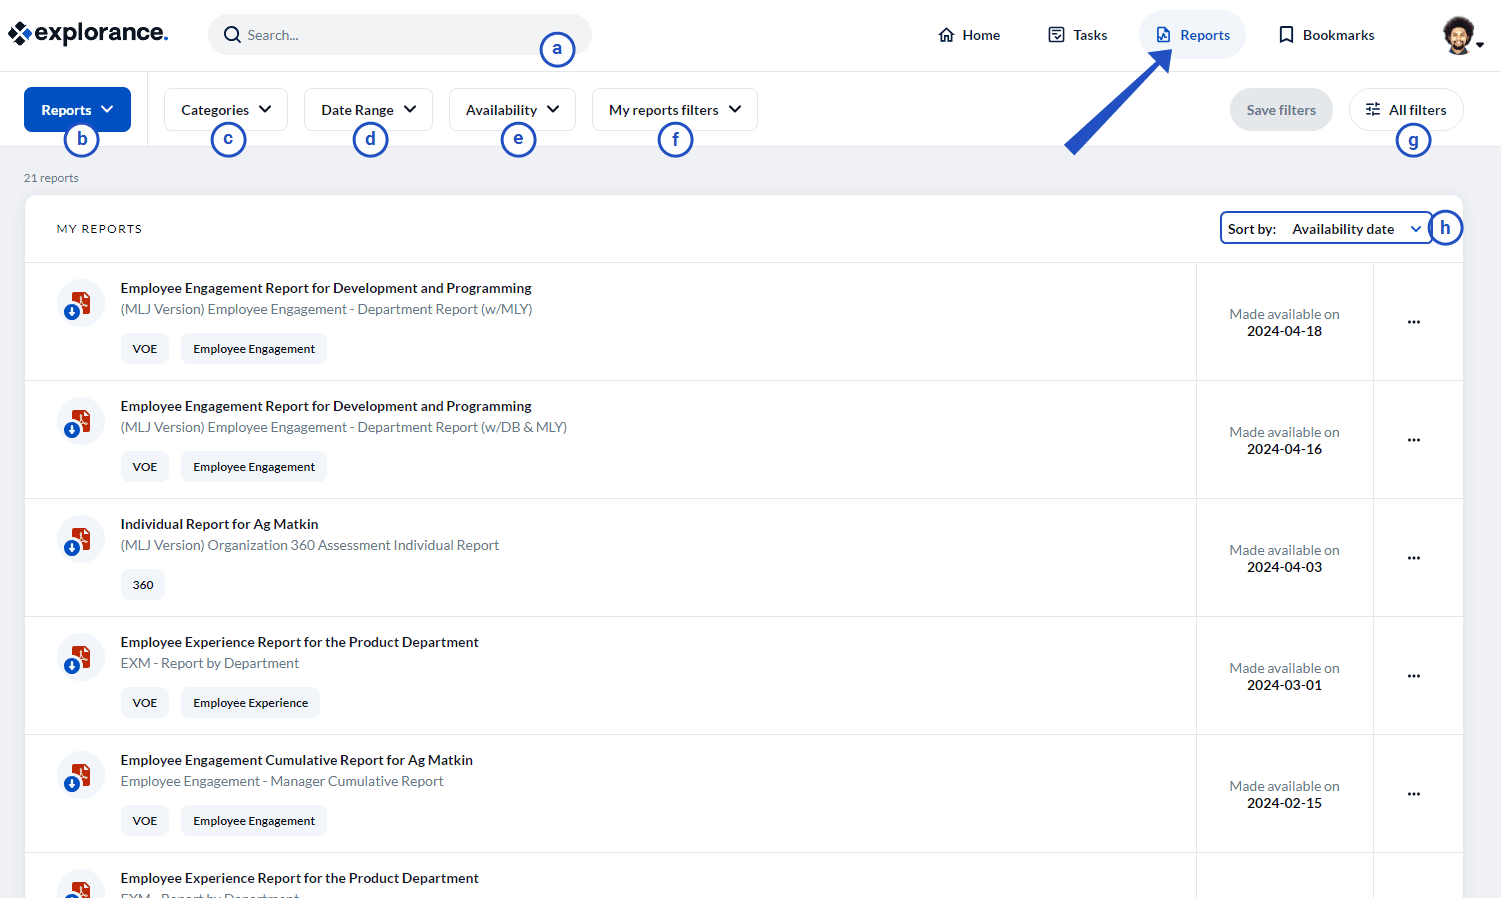The image size is (1501, 898).
Task: Click the search magnifier icon
Action: 232,34
